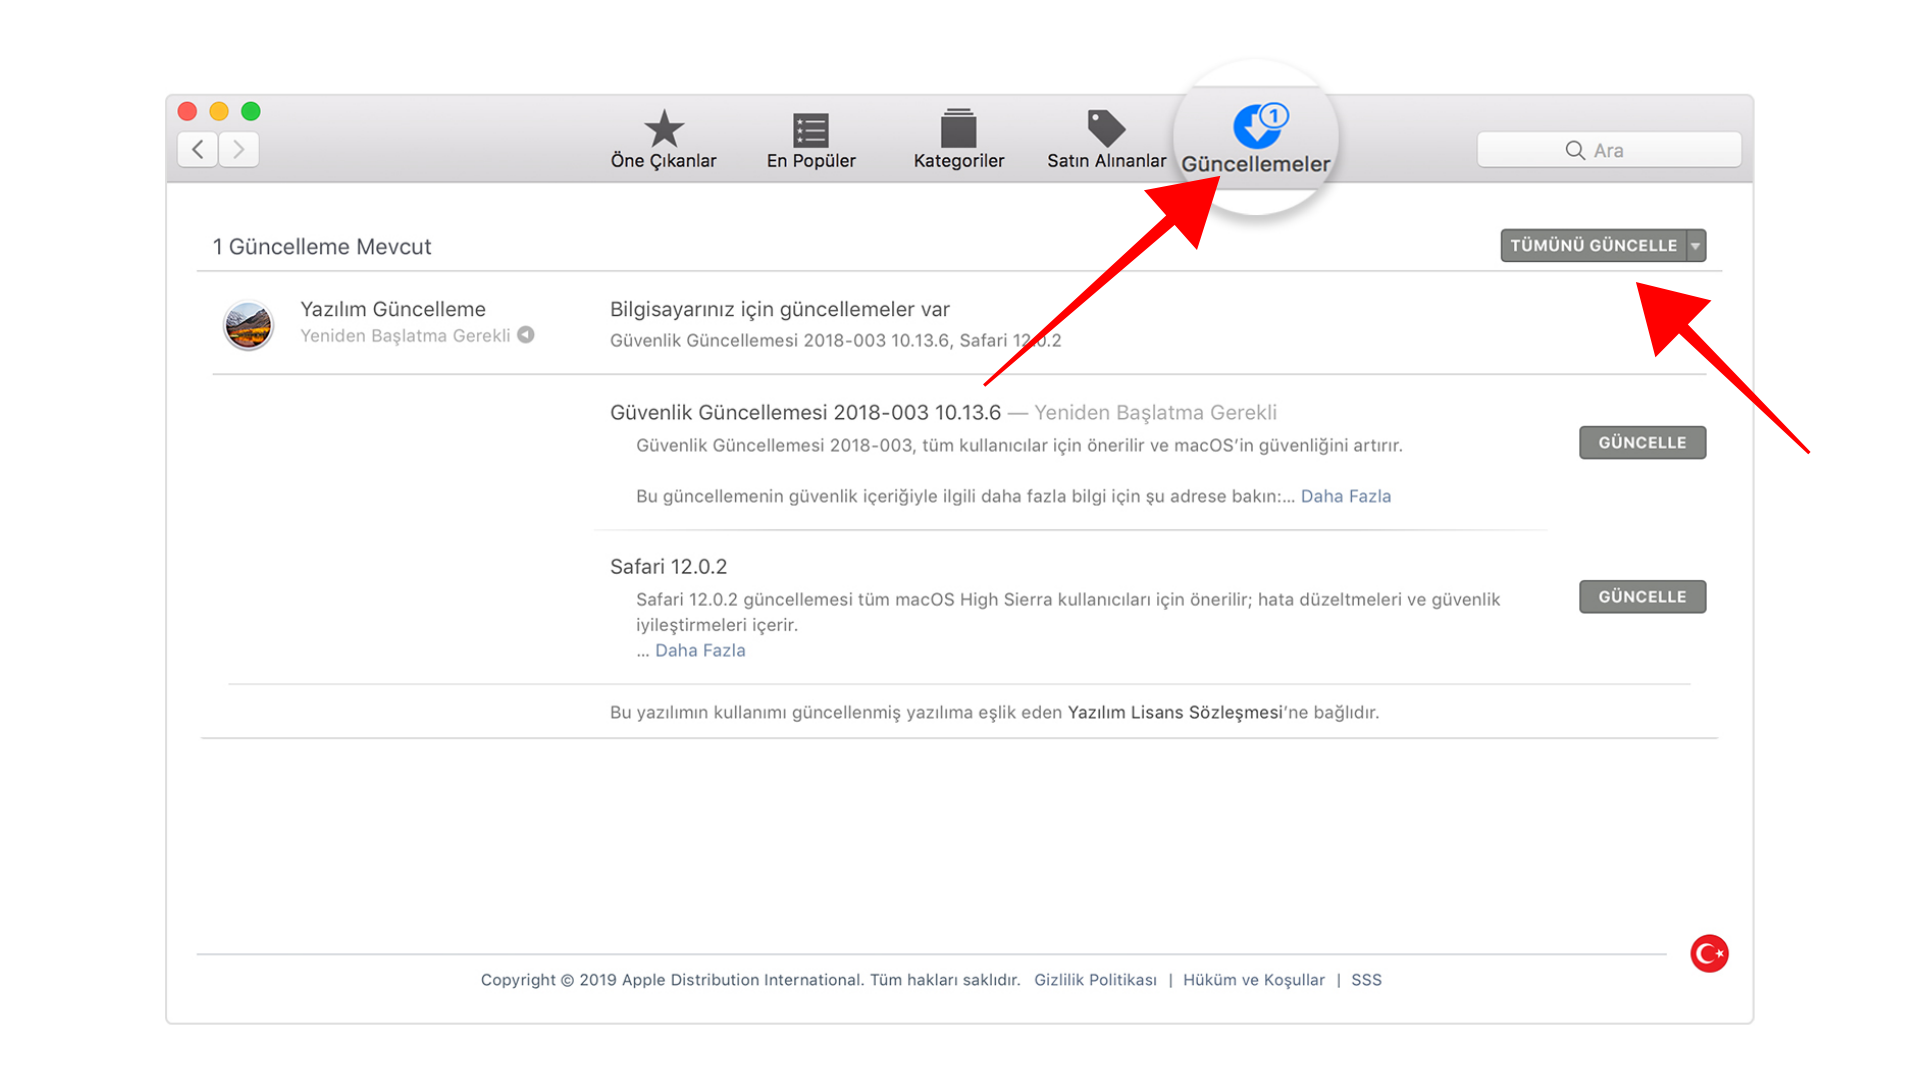Open the Gizlilik Politikası footer link
Image resolution: width=1920 pixels, height=1080 pixels.
click(1095, 980)
